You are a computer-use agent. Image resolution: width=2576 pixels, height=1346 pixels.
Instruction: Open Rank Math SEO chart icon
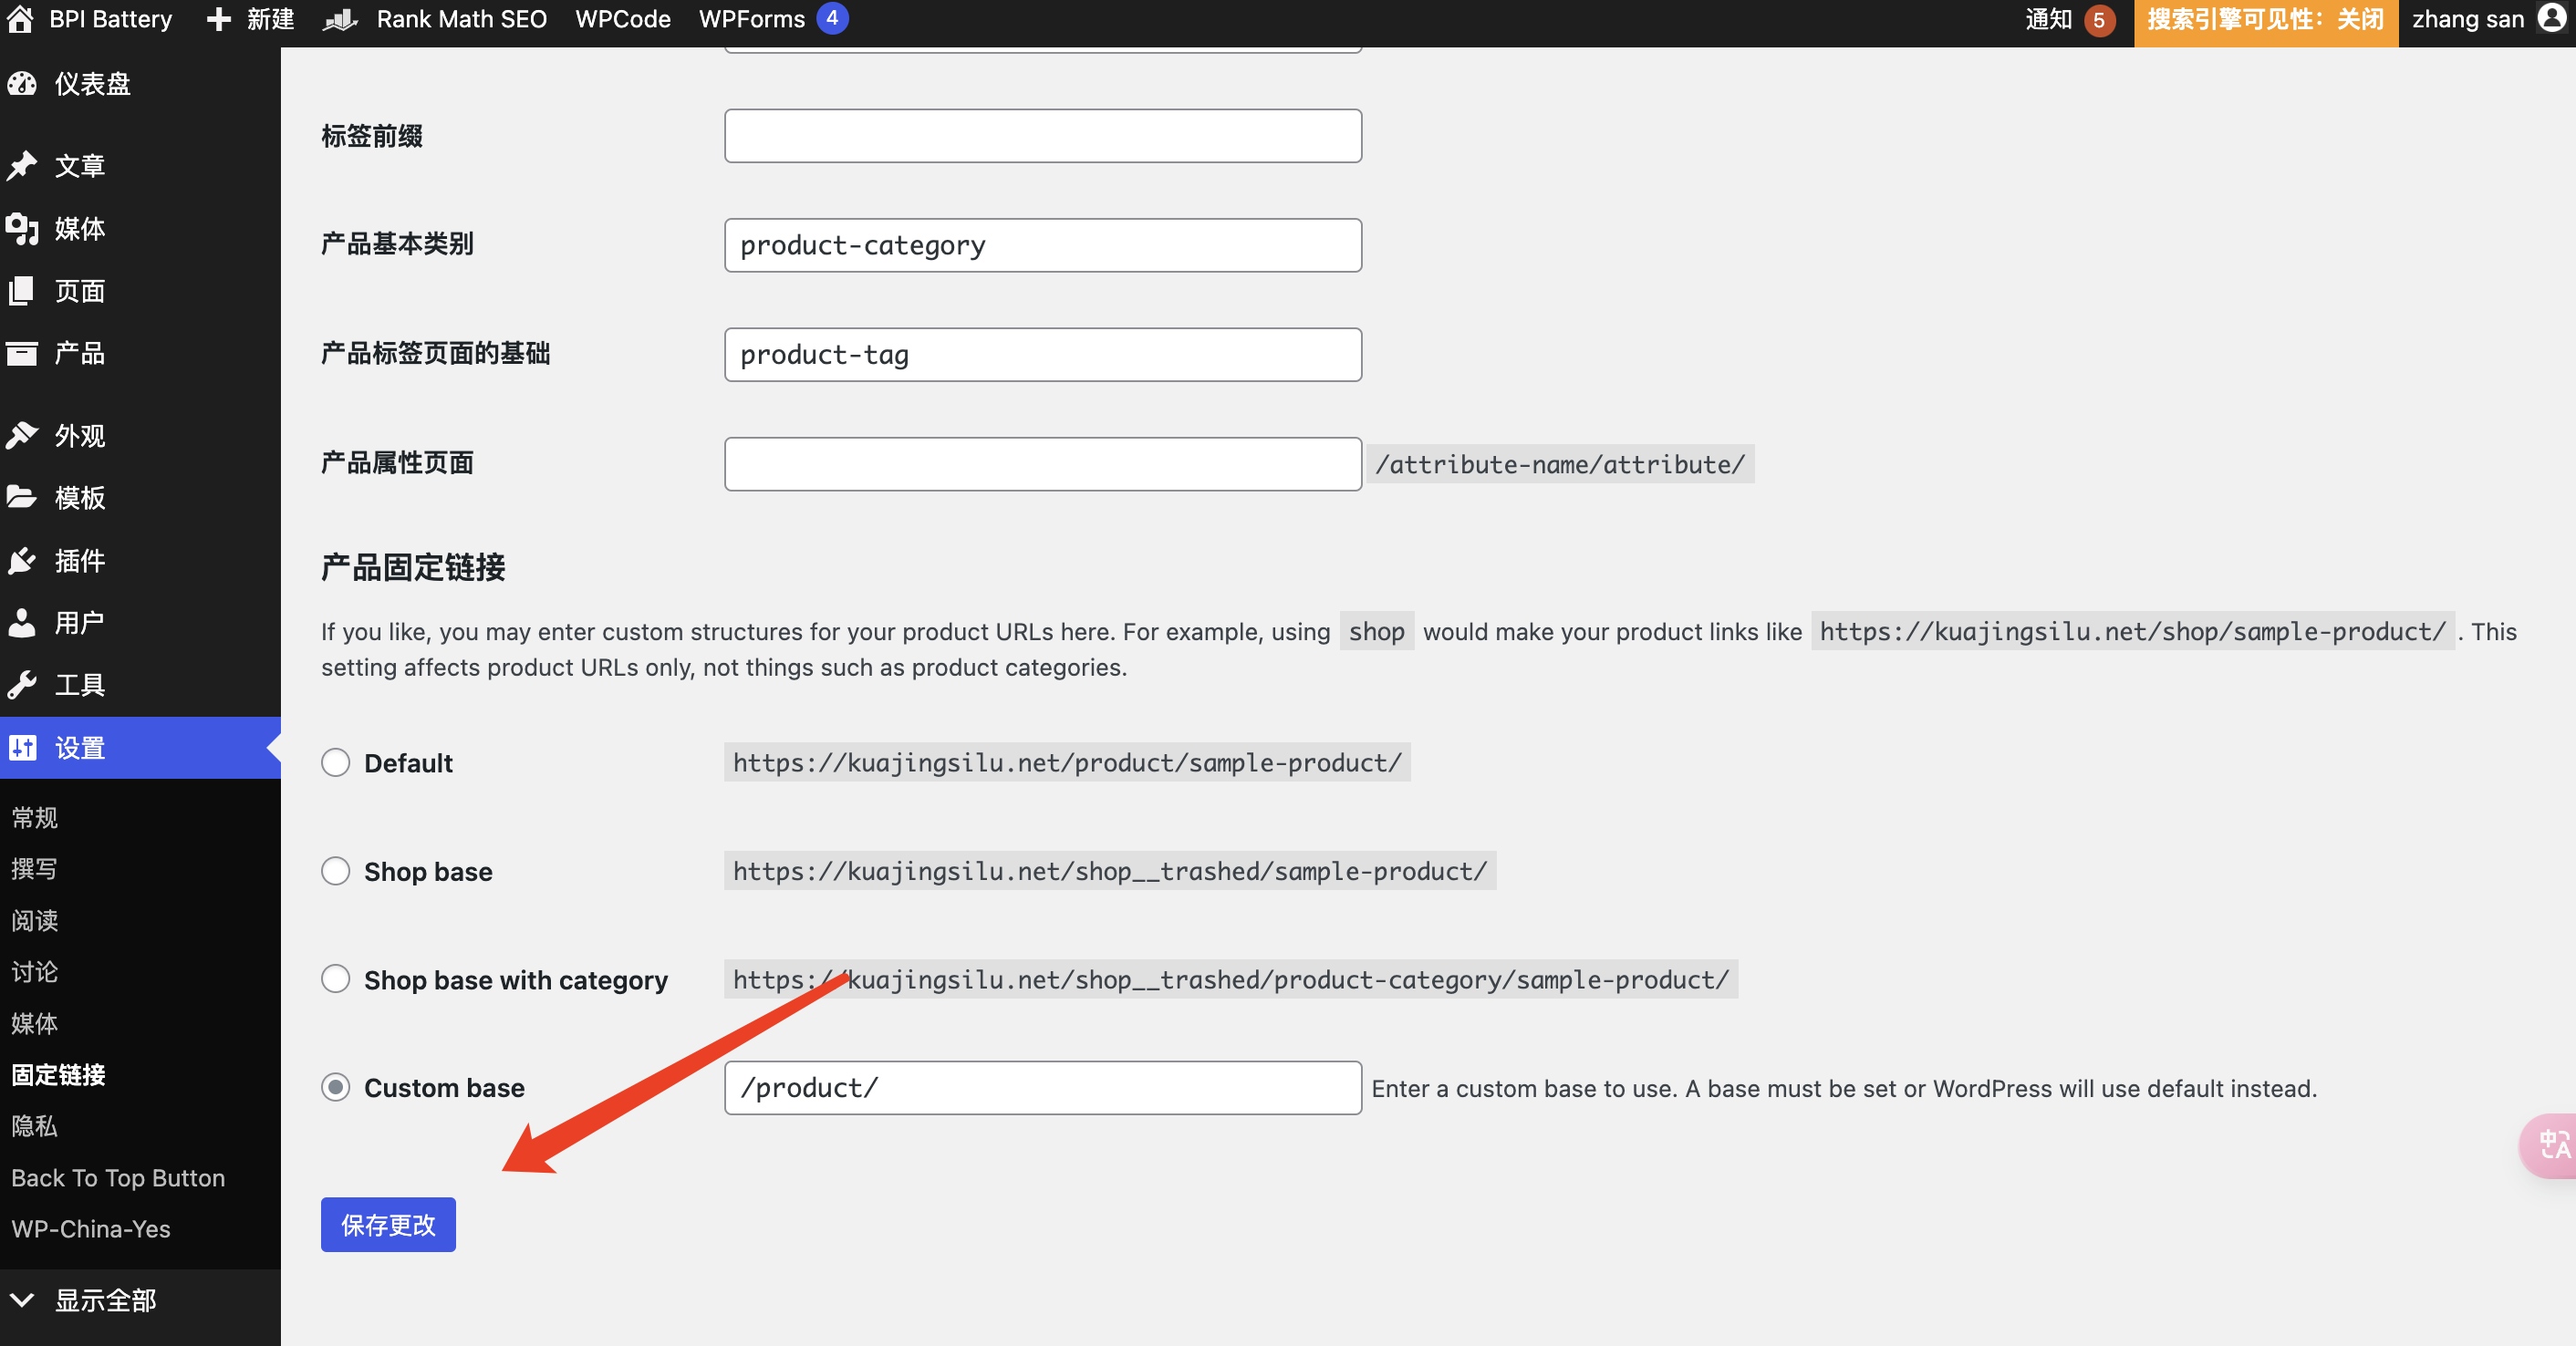tap(340, 19)
